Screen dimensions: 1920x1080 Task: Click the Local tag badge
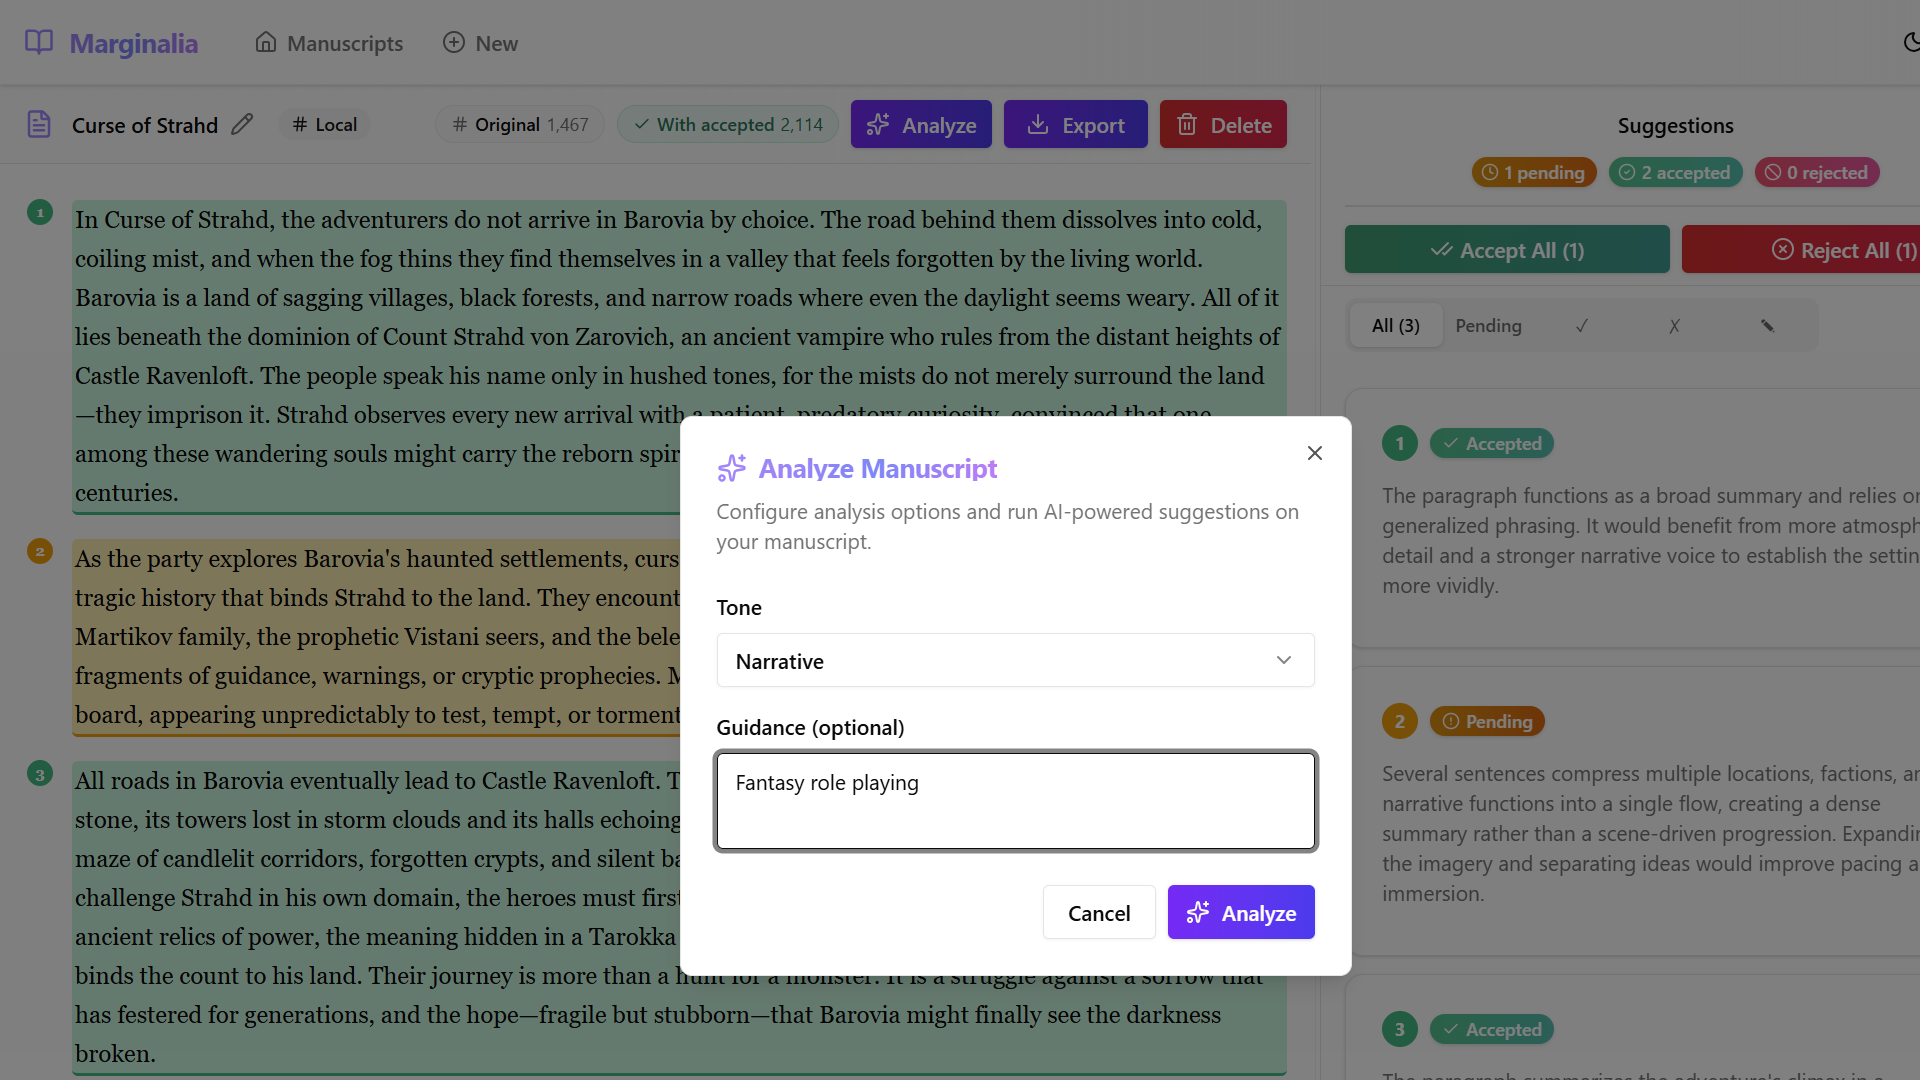[x=325, y=125]
